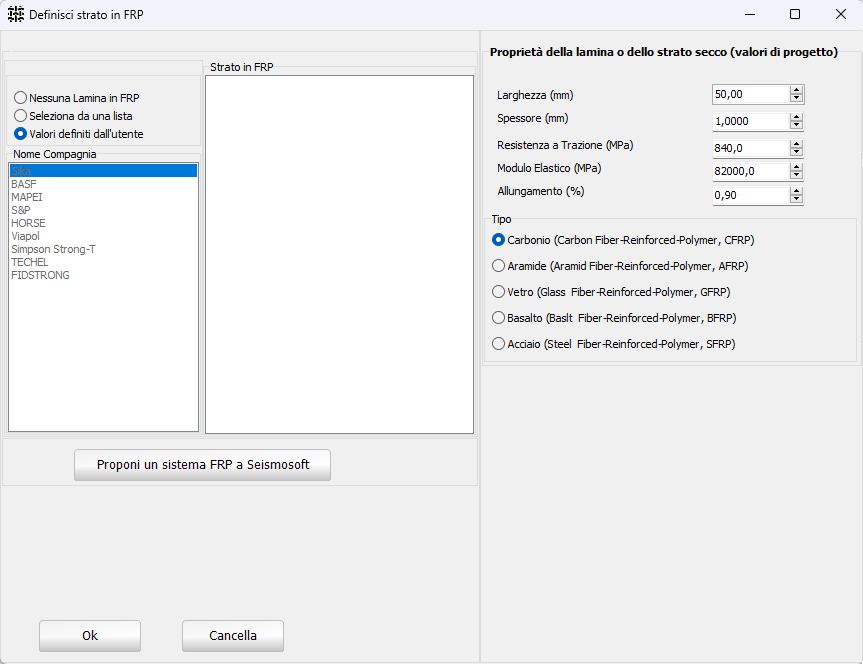This screenshot has width=863, height=664.
Task: Increase Spessore value with up arrow
Action: point(796,117)
